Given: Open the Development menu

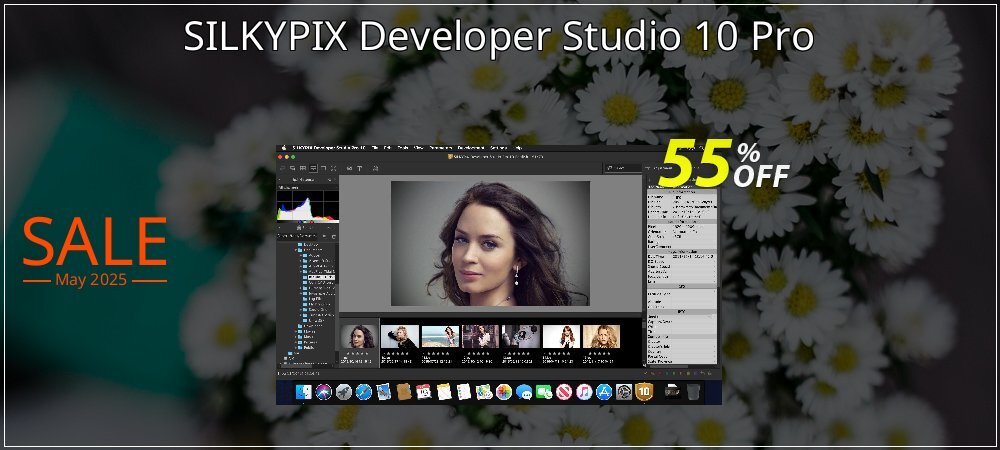Looking at the screenshot, I should click(x=471, y=148).
